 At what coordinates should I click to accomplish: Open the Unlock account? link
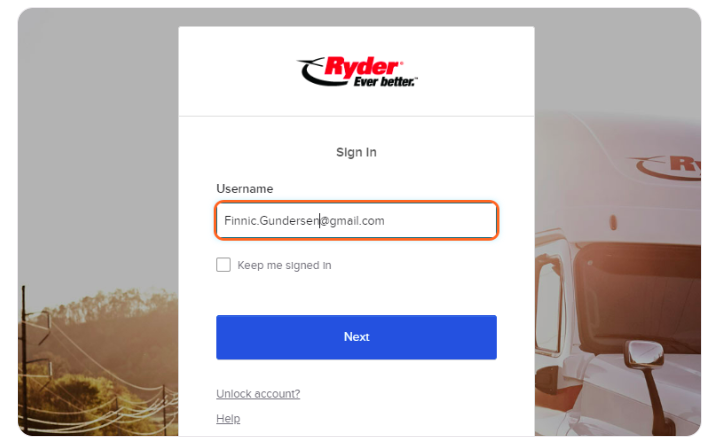tap(258, 394)
